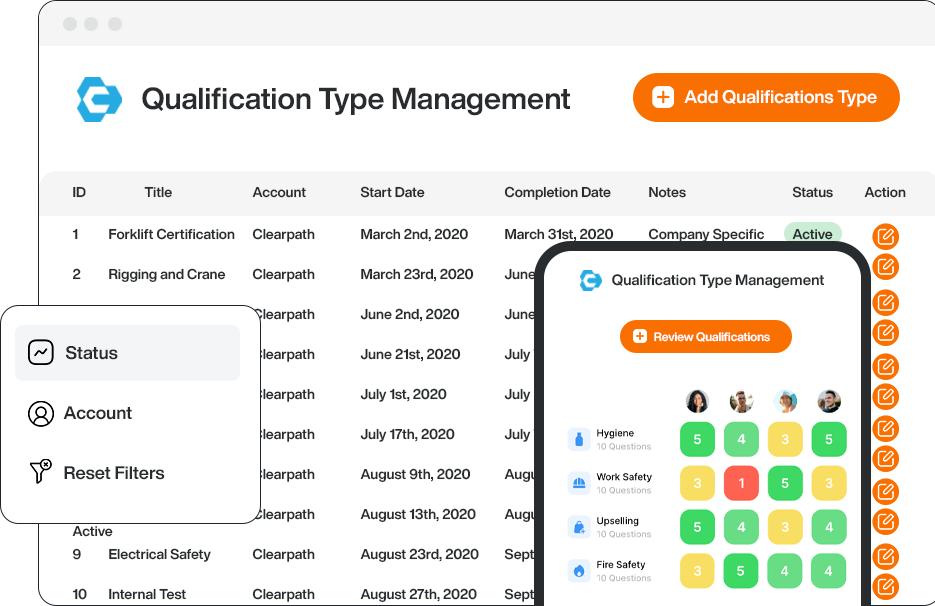The image size is (935, 606).
Task: Open the Electrical Safety row title
Action: (x=159, y=554)
